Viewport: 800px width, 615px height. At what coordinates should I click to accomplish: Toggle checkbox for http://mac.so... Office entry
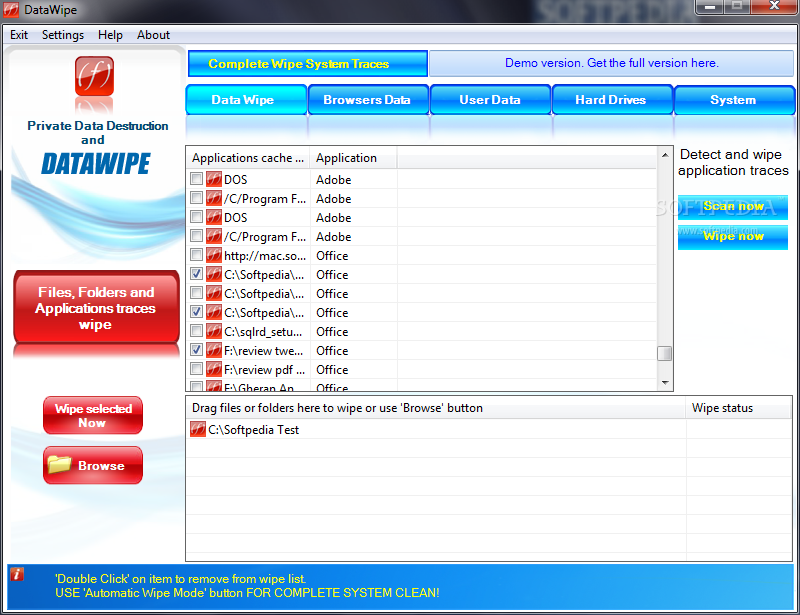coord(196,254)
